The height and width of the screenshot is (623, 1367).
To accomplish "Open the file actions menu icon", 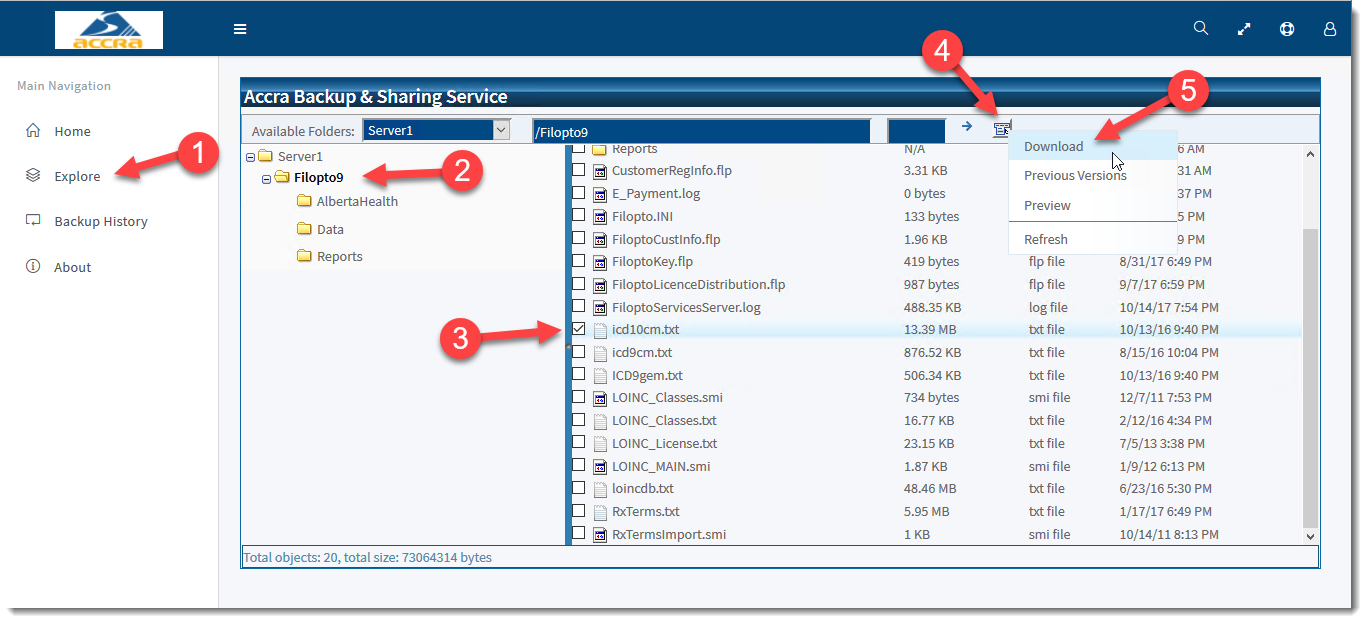I will coord(1001,129).
